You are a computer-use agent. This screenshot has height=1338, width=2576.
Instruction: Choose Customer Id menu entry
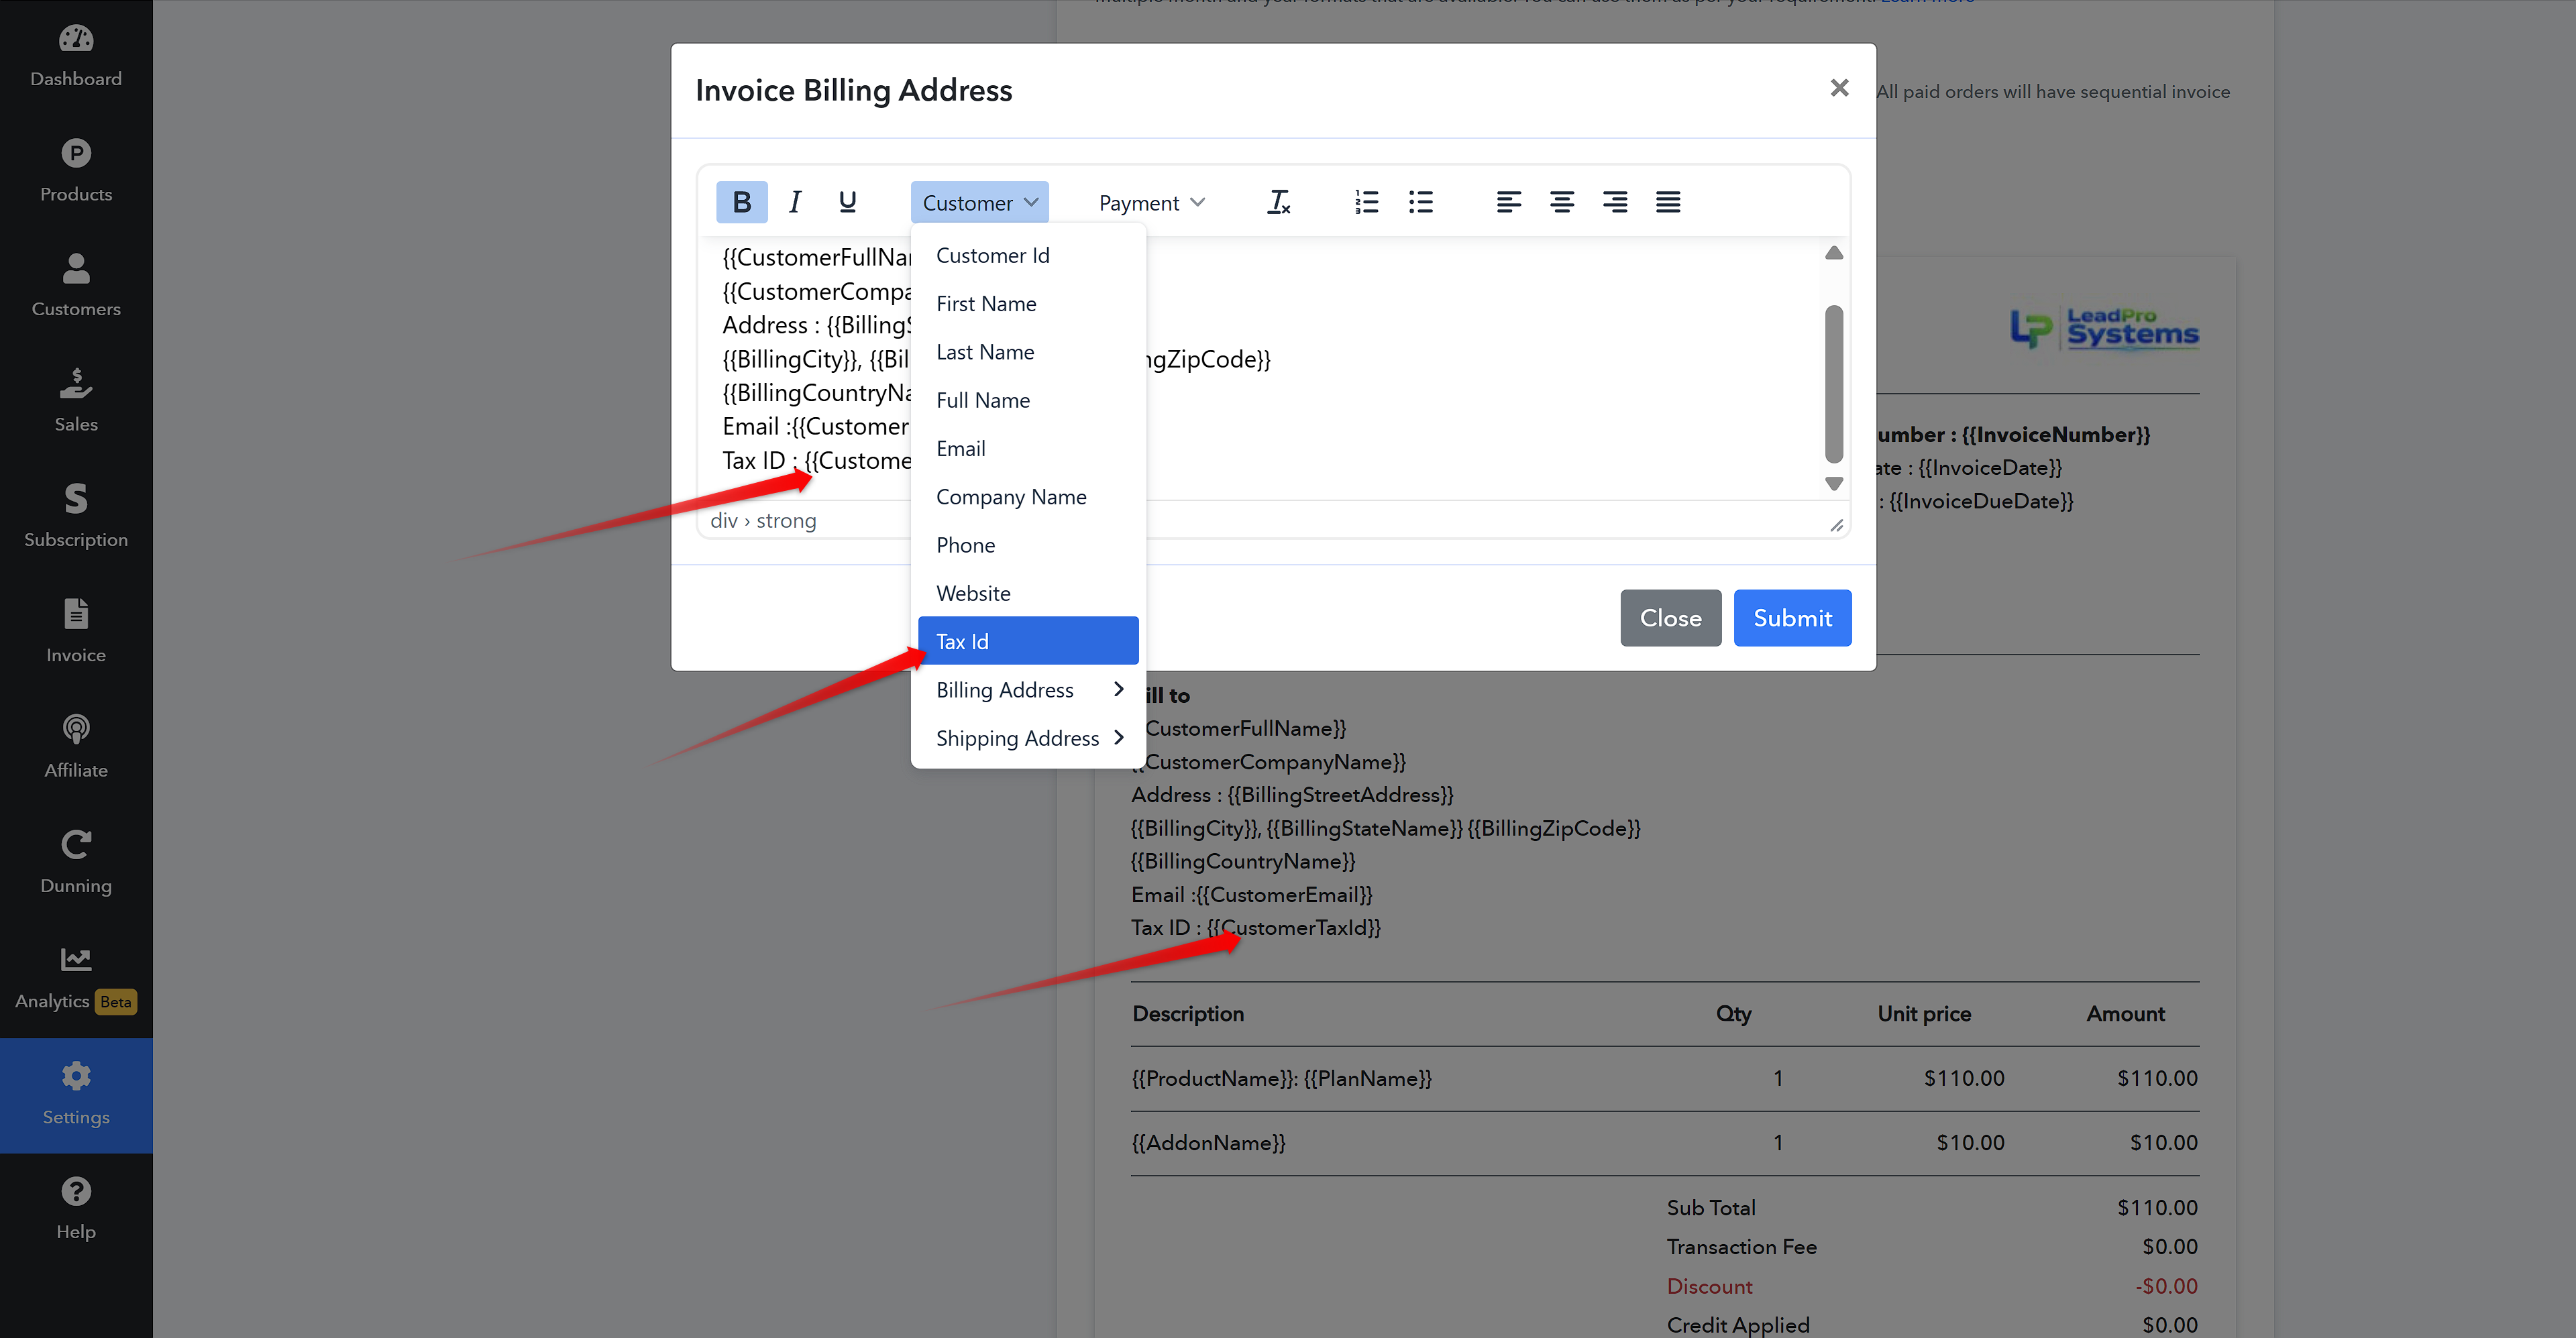1028,255
